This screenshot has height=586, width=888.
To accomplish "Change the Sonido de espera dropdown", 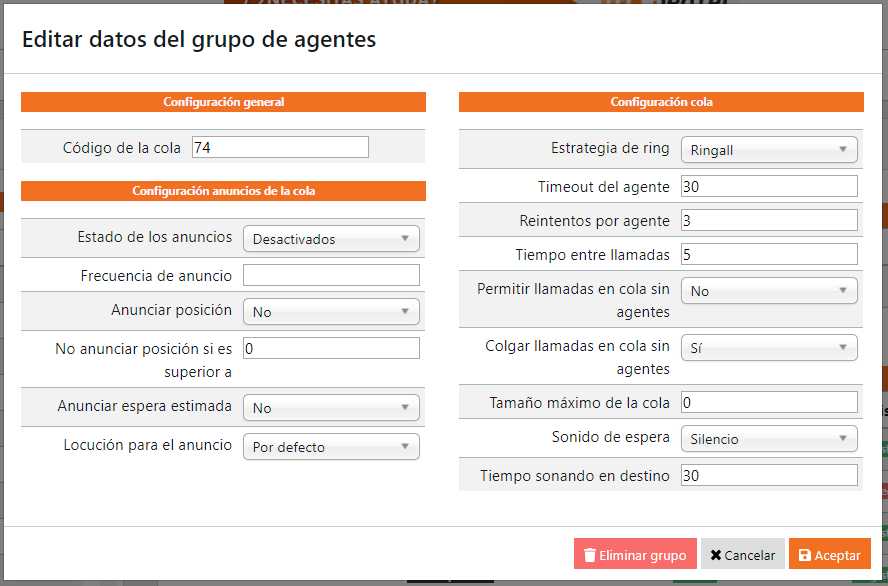I will point(769,439).
